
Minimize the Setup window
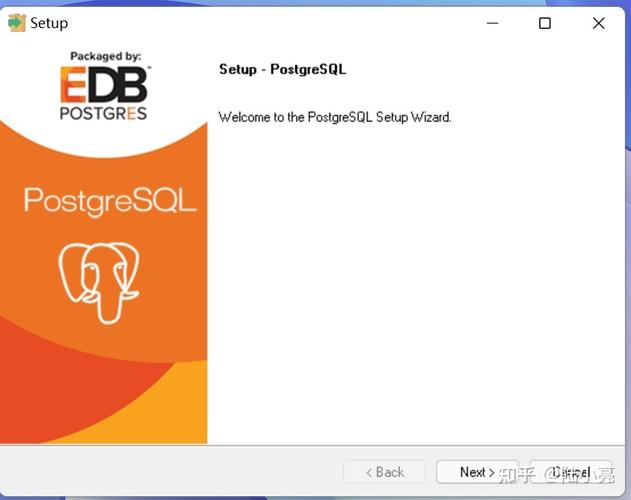click(x=493, y=23)
